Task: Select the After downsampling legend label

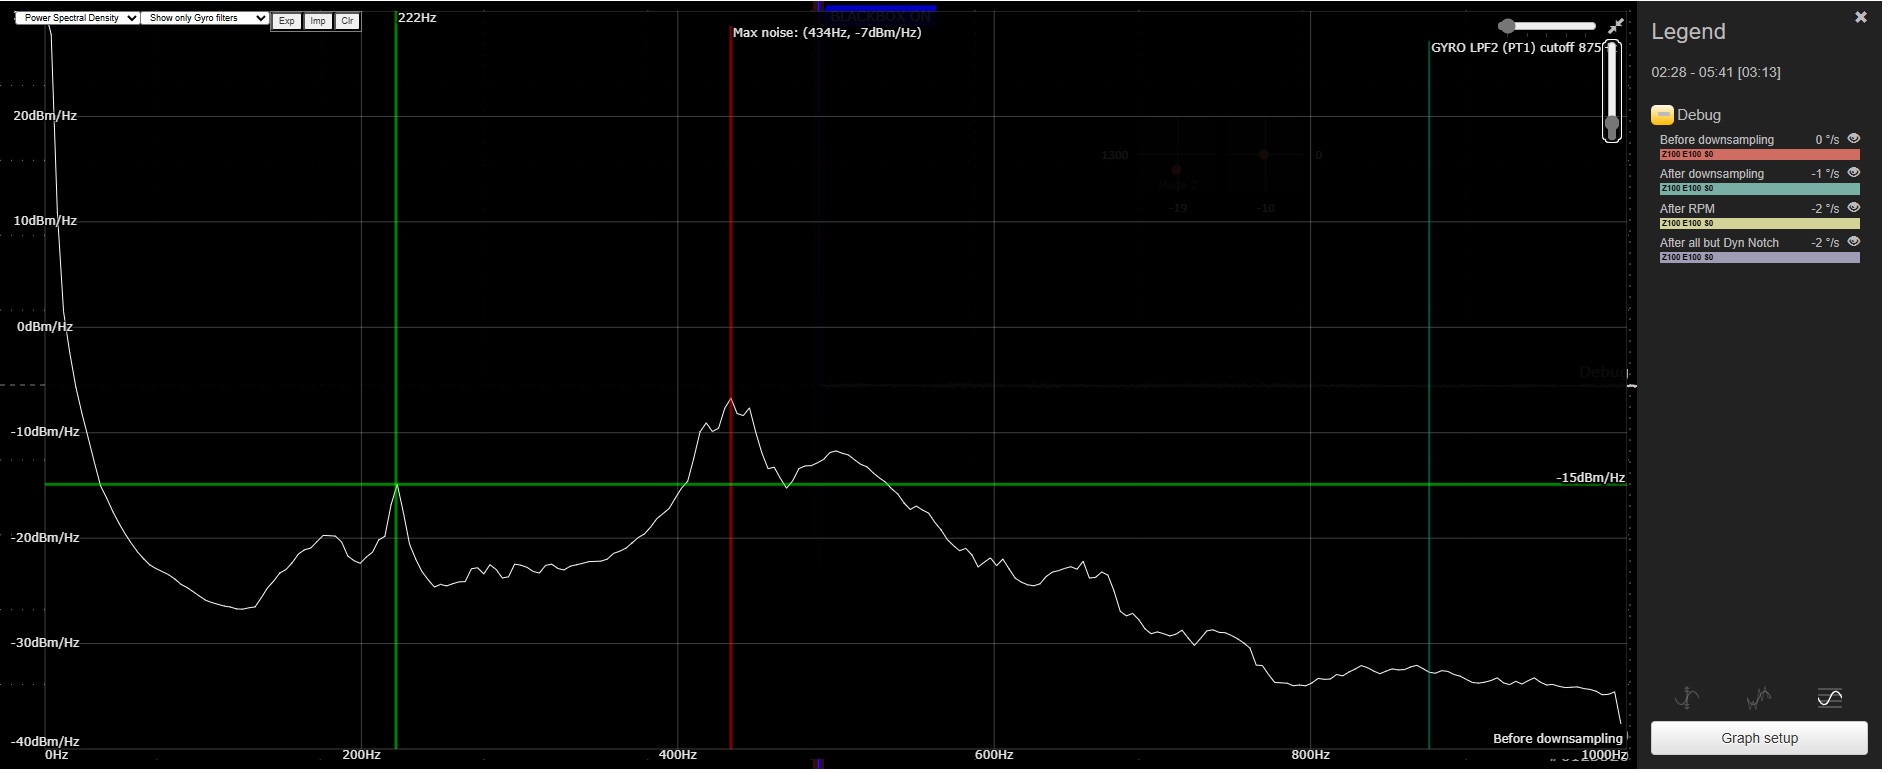Action: click(x=1711, y=174)
